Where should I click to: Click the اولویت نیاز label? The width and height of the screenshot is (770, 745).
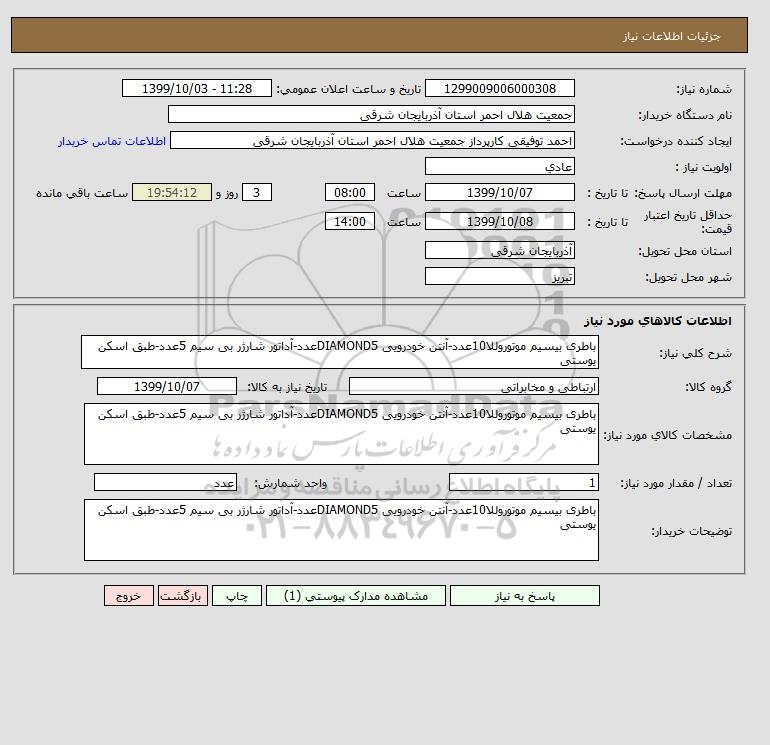click(703, 167)
